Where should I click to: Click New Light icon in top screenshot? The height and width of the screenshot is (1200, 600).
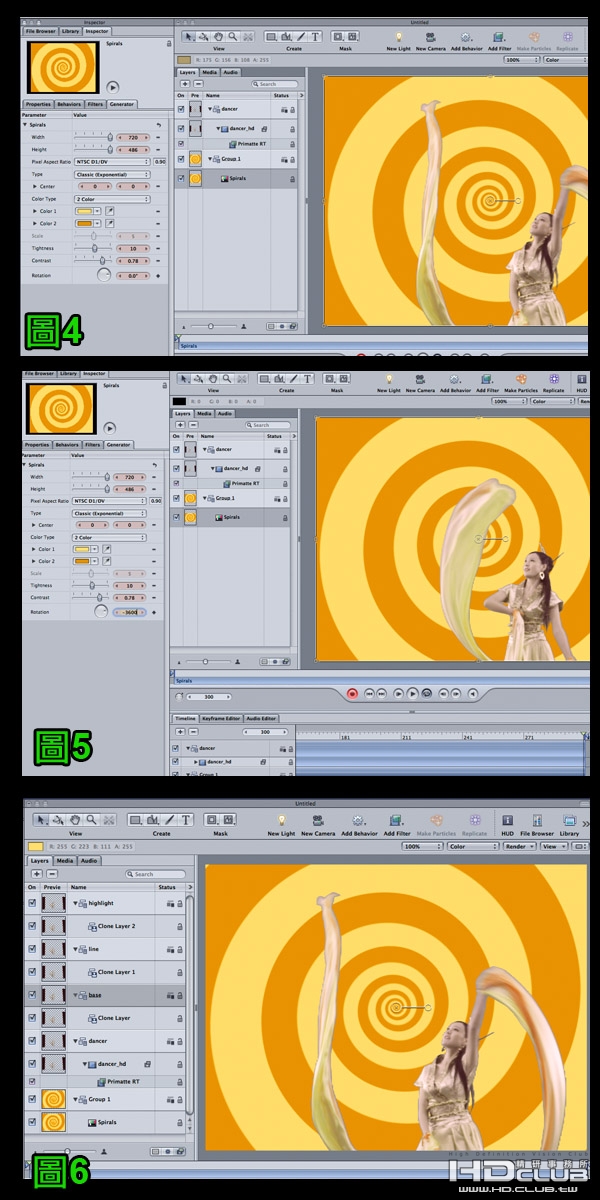click(x=398, y=37)
